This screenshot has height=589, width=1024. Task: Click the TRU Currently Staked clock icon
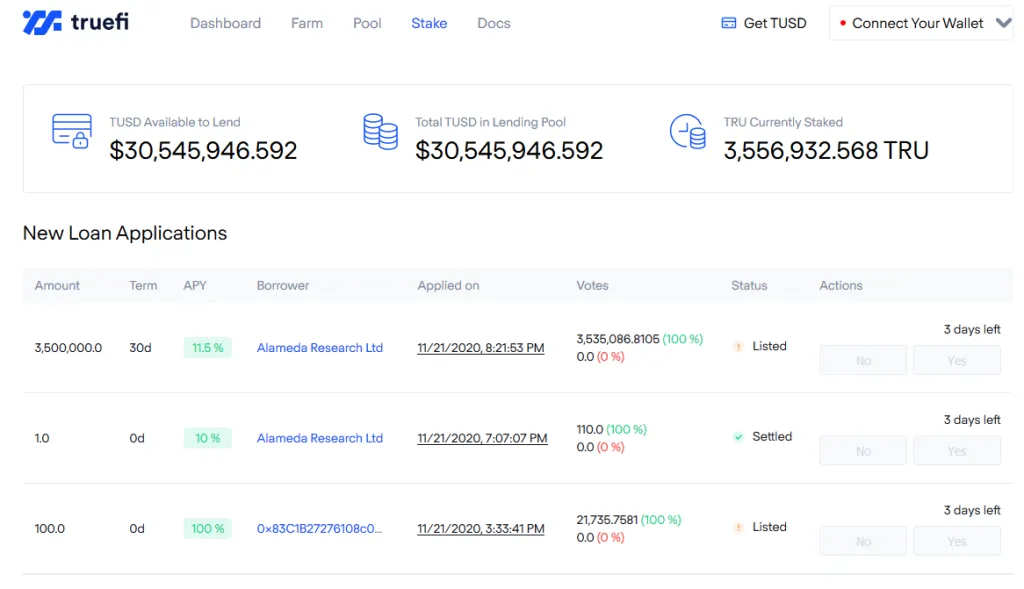(x=687, y=131)
